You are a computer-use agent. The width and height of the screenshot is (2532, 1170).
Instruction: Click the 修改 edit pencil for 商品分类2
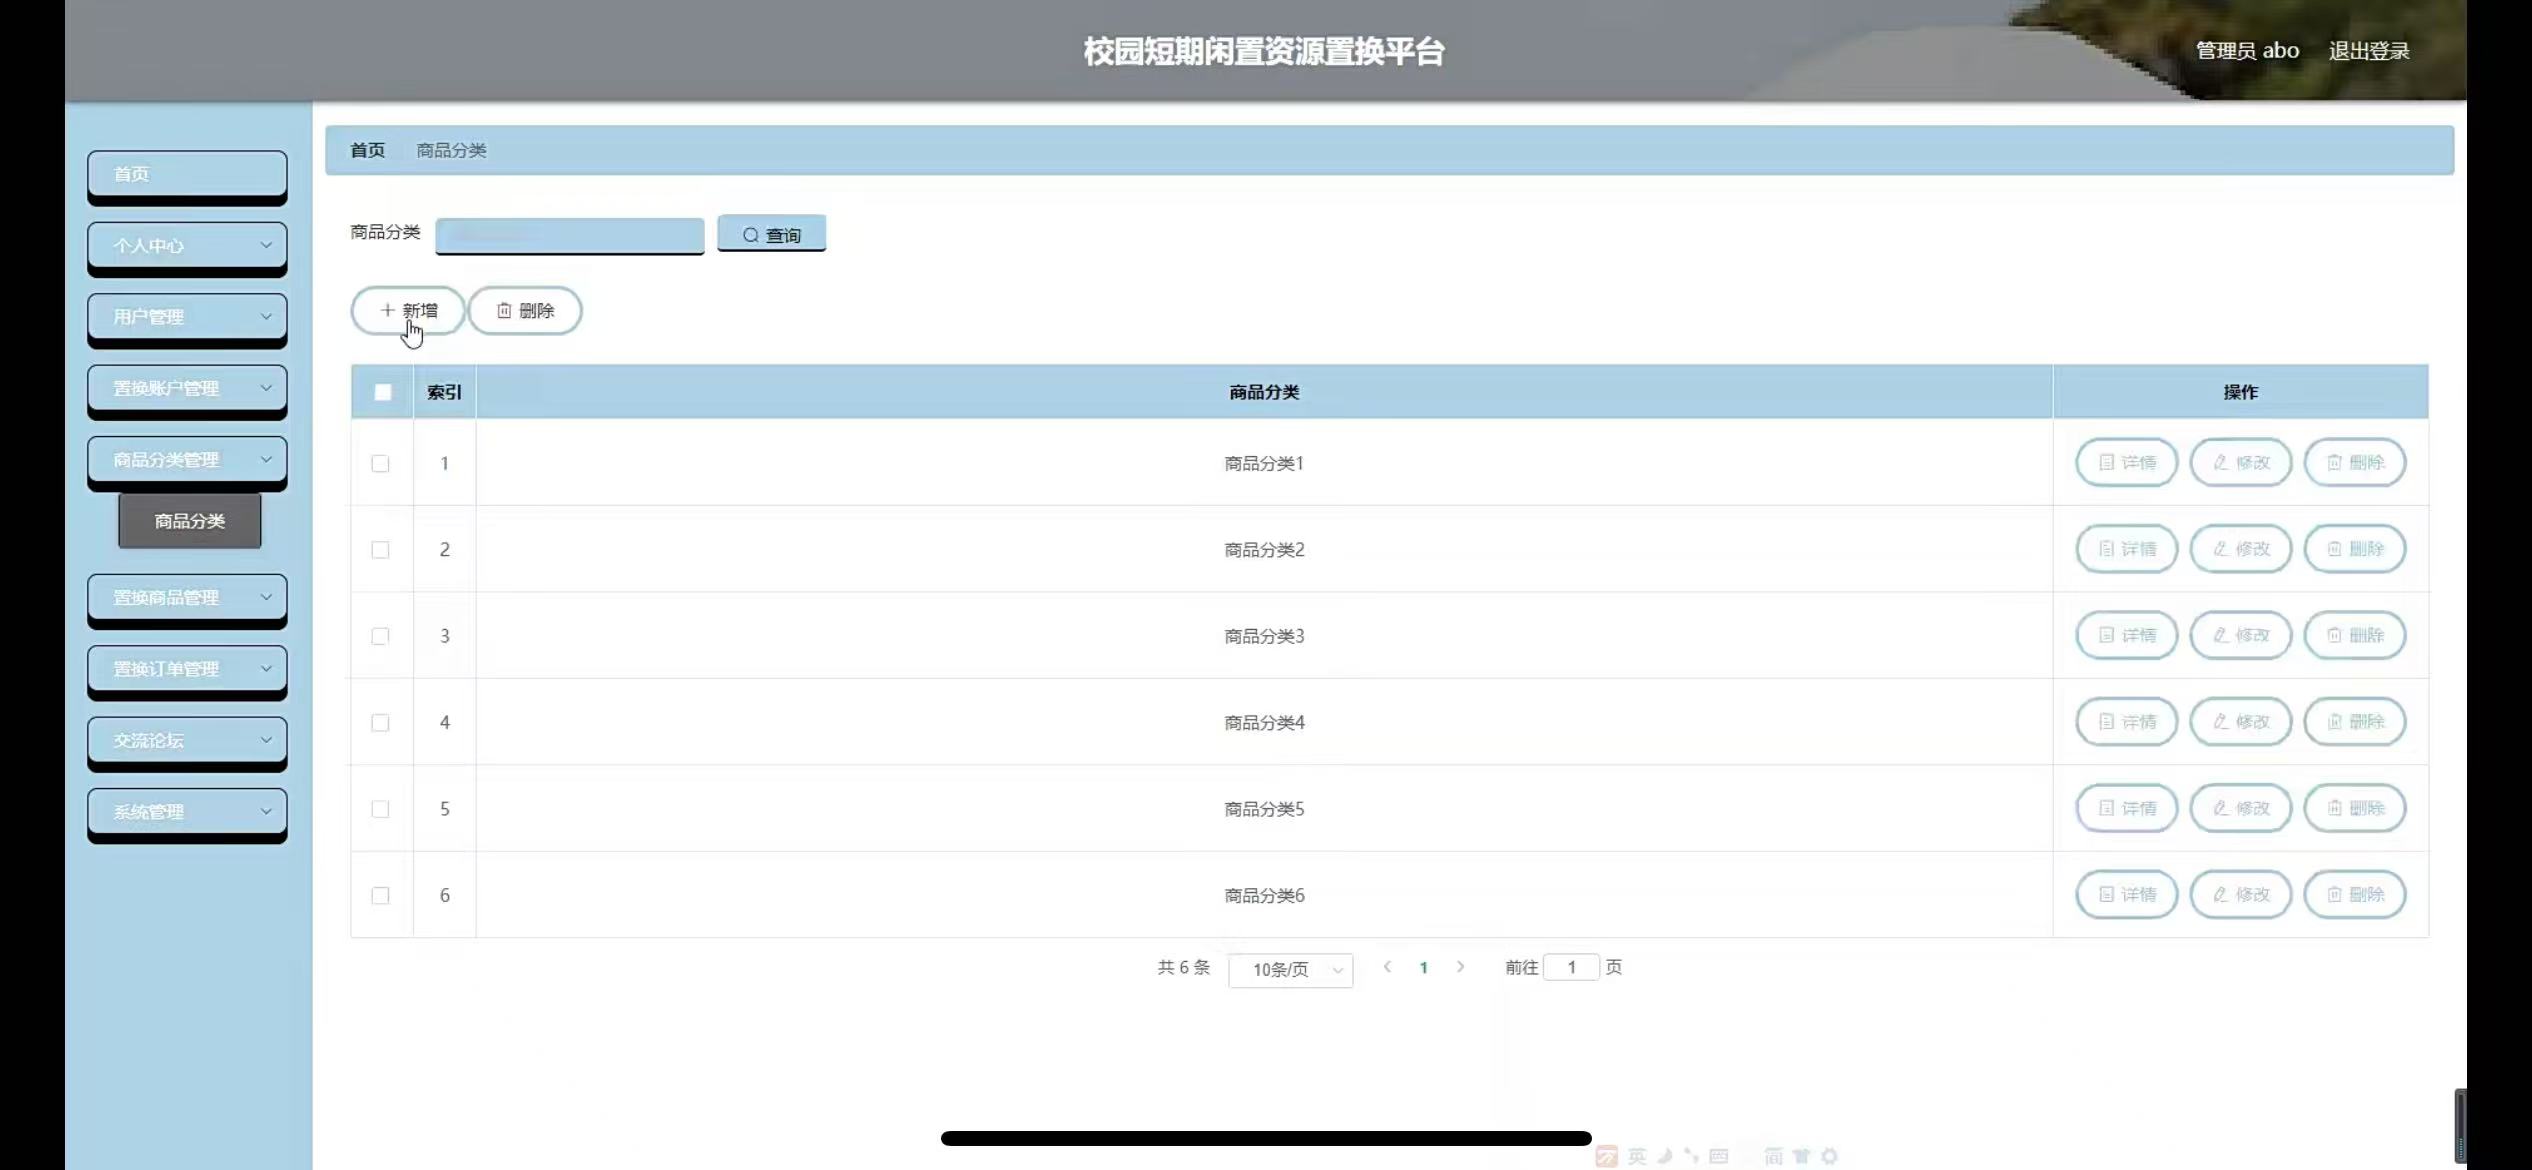point(2240,549)
